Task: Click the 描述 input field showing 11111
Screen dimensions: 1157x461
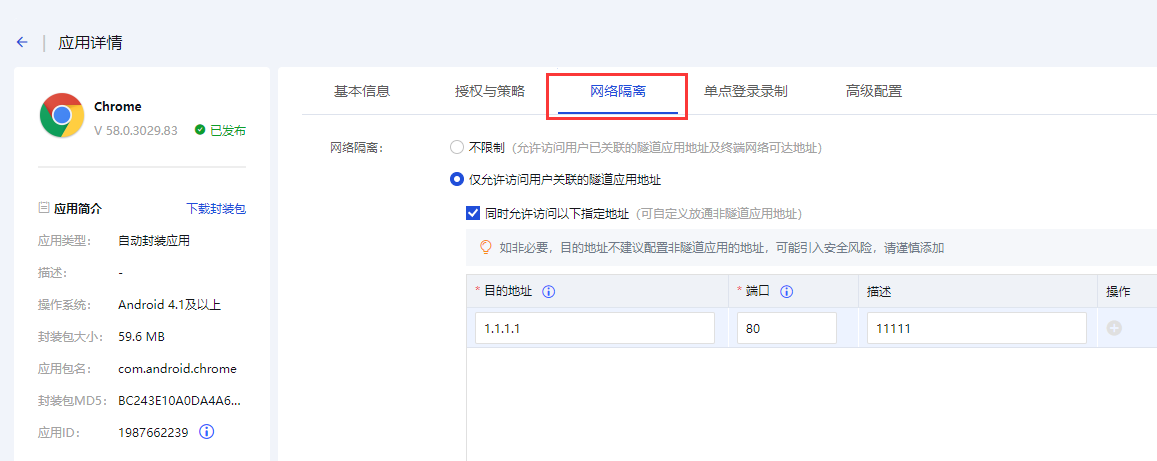Action: tap(977, 328)
